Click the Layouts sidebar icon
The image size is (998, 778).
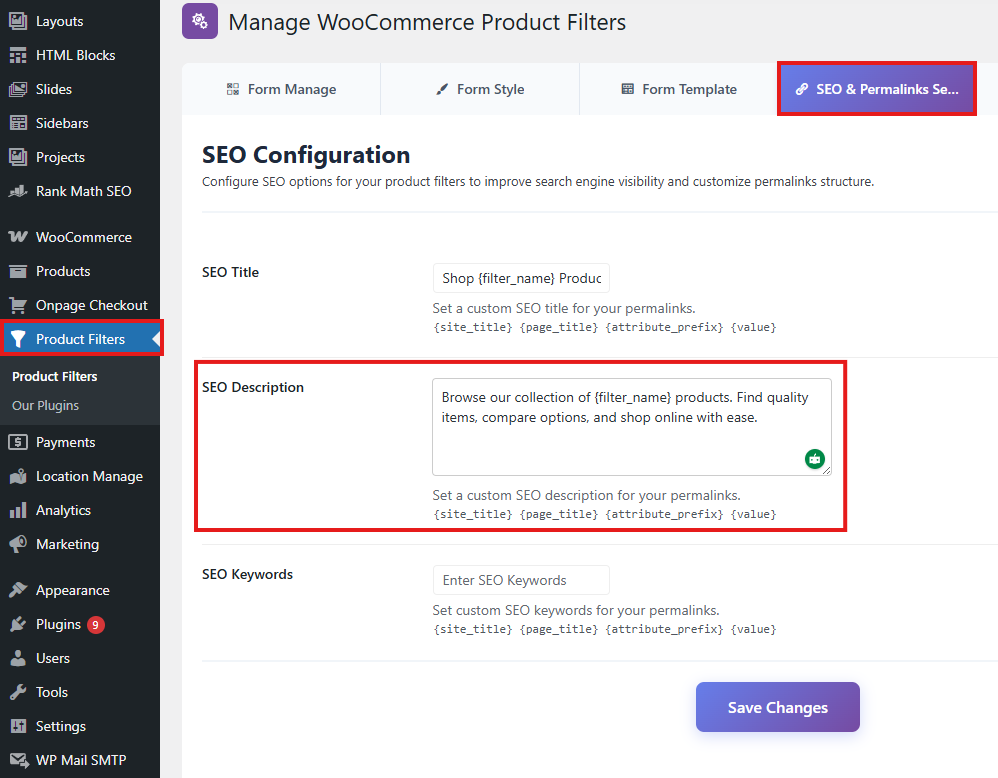point(18,21)
